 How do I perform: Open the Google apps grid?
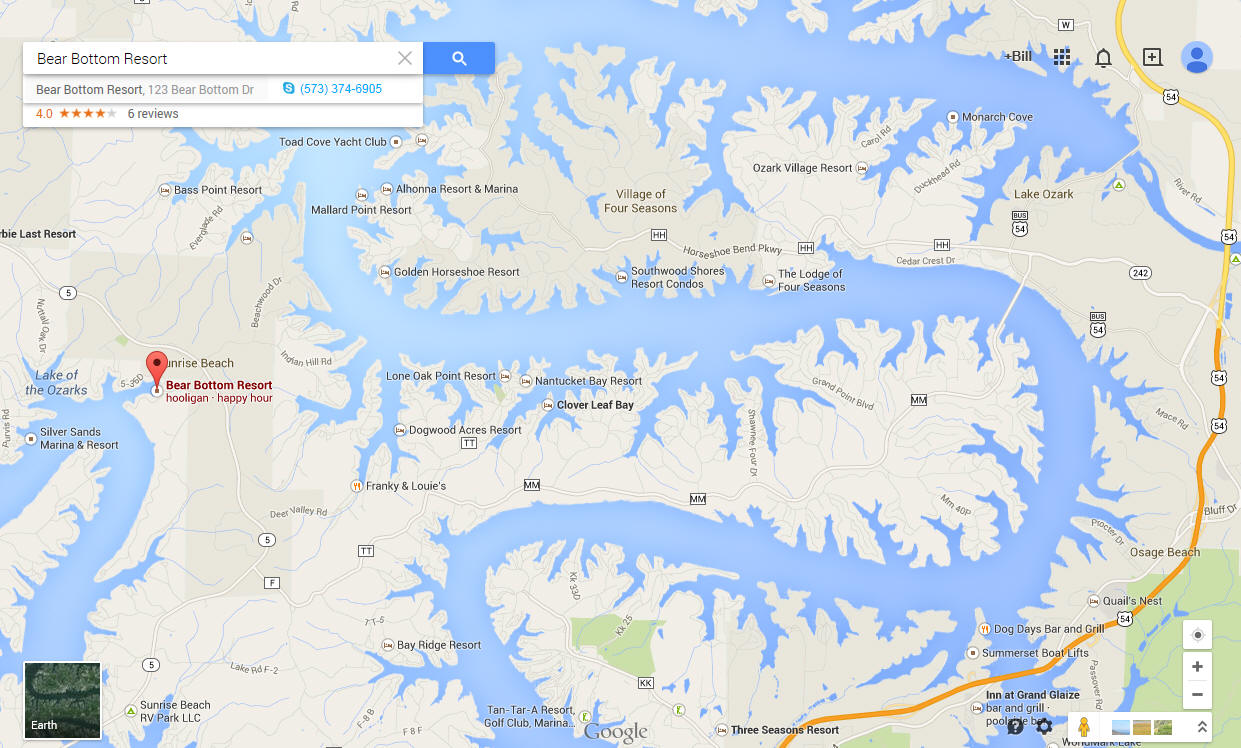(x=1062, y=57)
